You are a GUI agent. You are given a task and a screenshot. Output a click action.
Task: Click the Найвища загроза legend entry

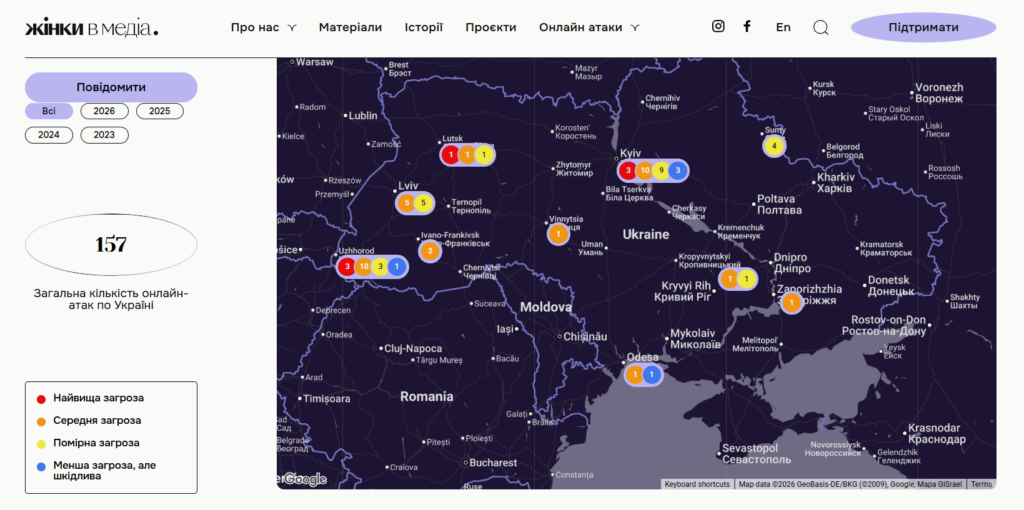tap(99, 398)
